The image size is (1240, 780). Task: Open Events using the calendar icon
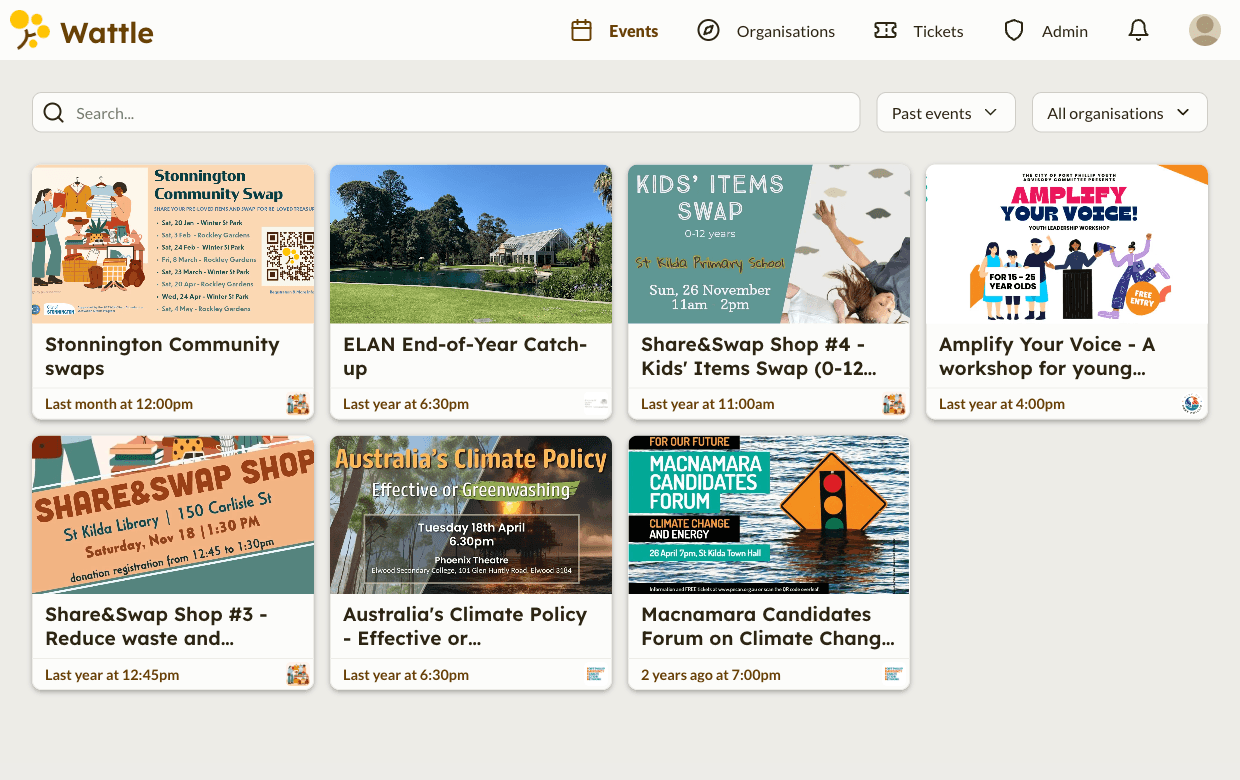pyautogui.click(x=581, y=31)
